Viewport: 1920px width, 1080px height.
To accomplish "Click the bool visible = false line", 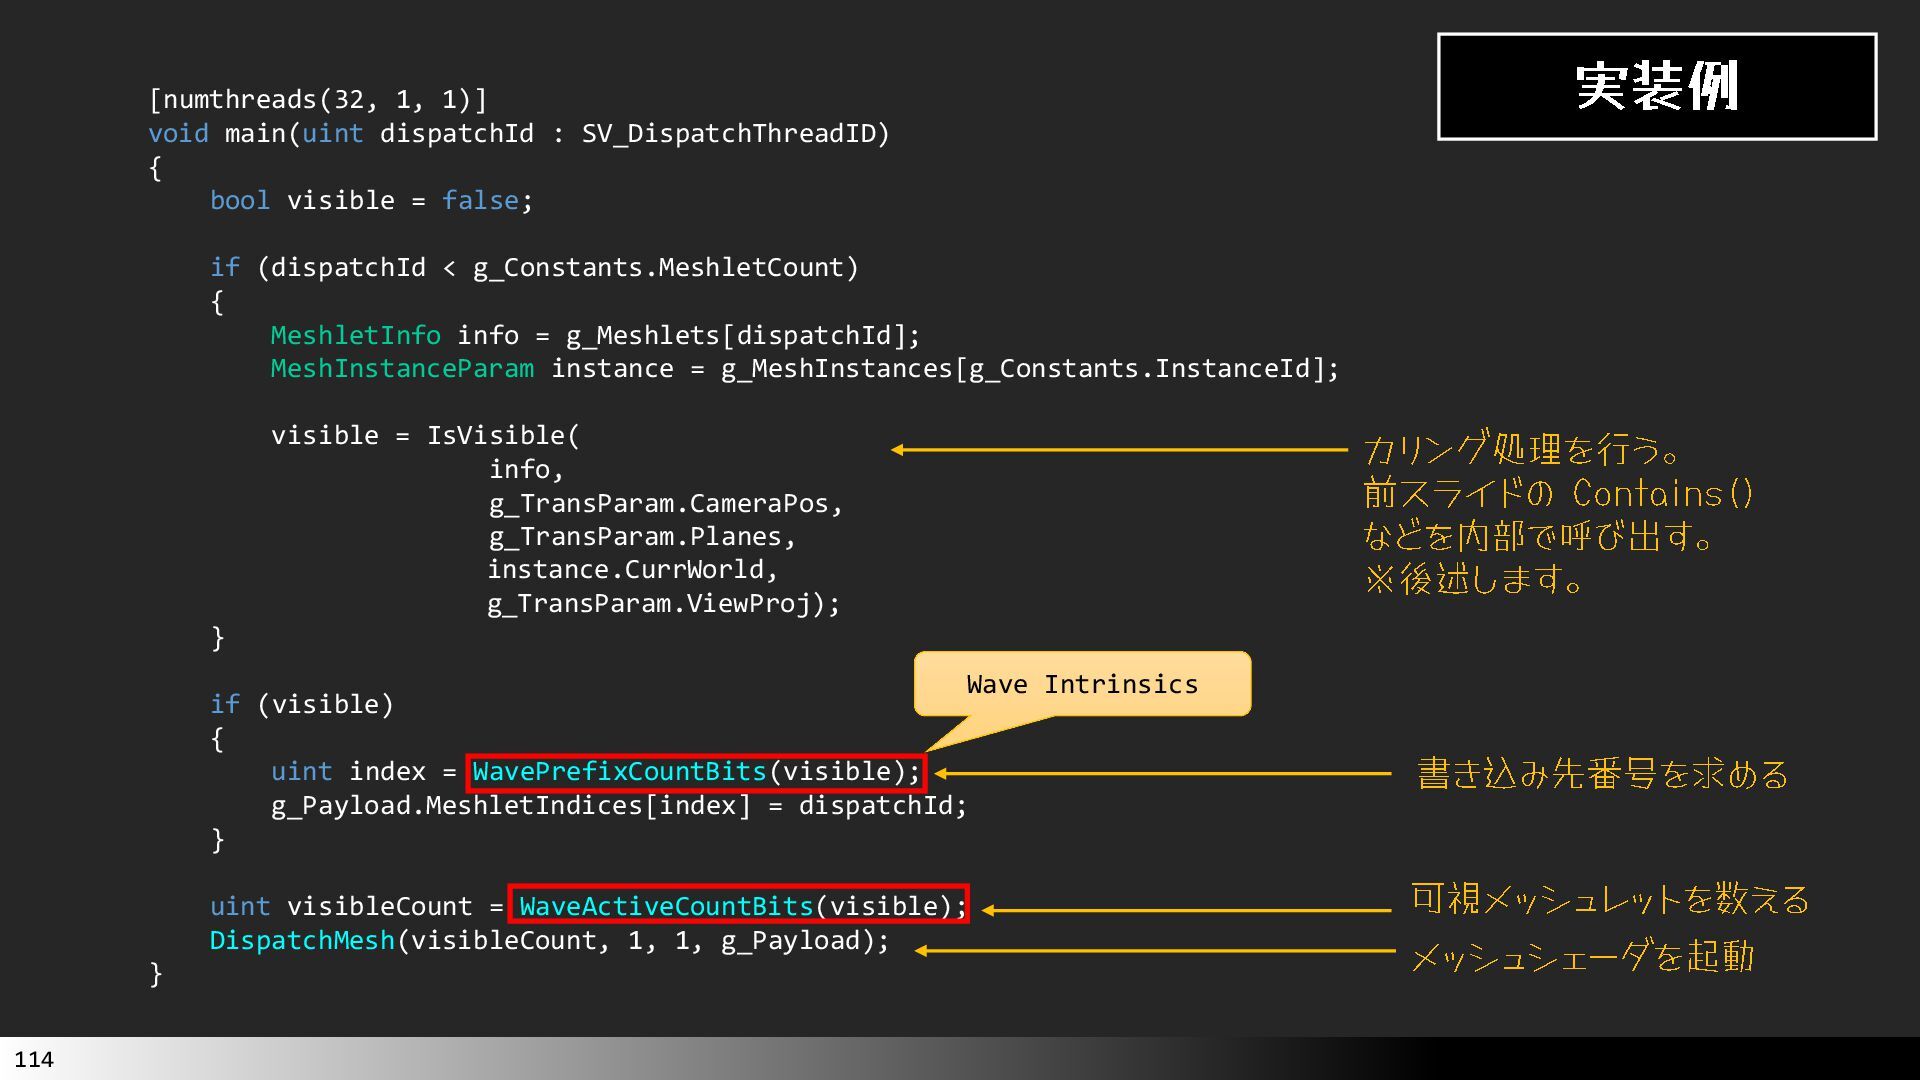I will coord(371,201).
